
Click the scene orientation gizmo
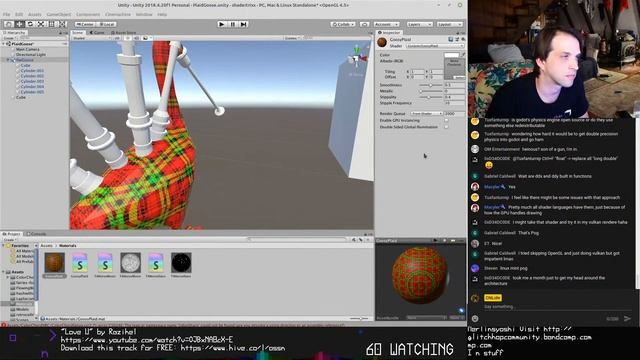pyautogui.click(x=356, y=59)
